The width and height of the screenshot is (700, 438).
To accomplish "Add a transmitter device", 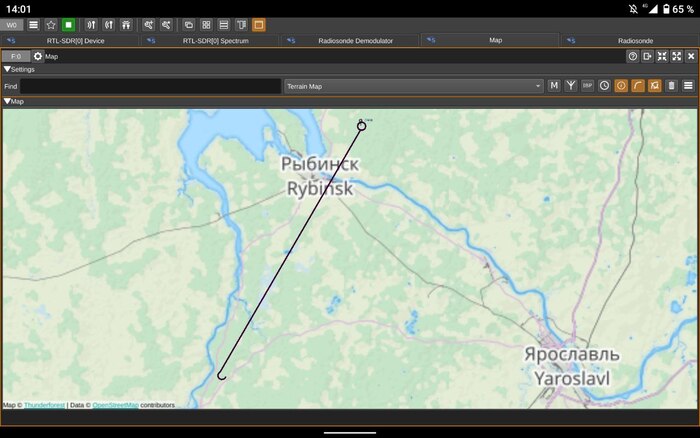I will click(109, 25).
